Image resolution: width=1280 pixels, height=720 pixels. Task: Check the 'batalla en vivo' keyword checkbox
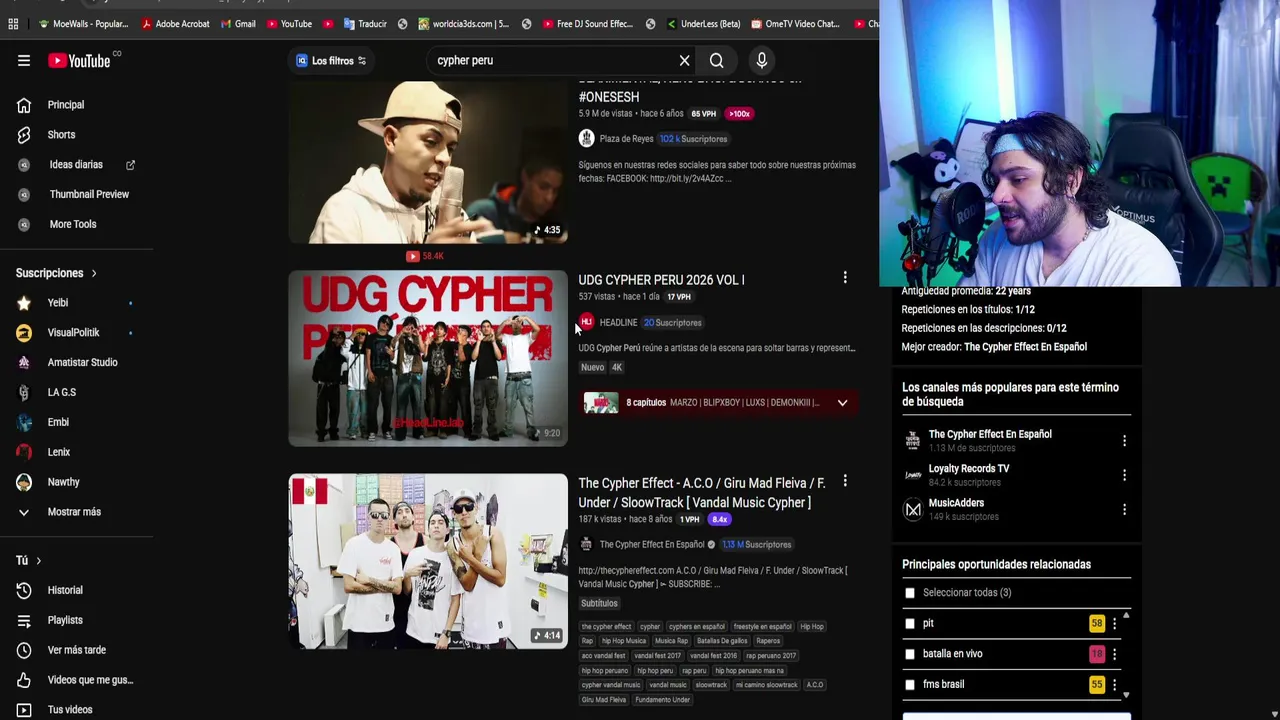910,654
